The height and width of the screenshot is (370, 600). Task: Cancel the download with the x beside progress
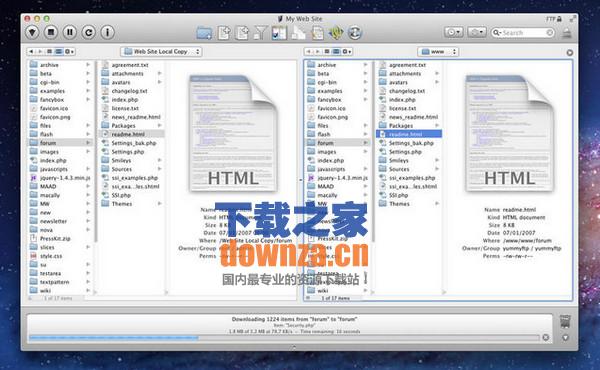pos(546,337)
